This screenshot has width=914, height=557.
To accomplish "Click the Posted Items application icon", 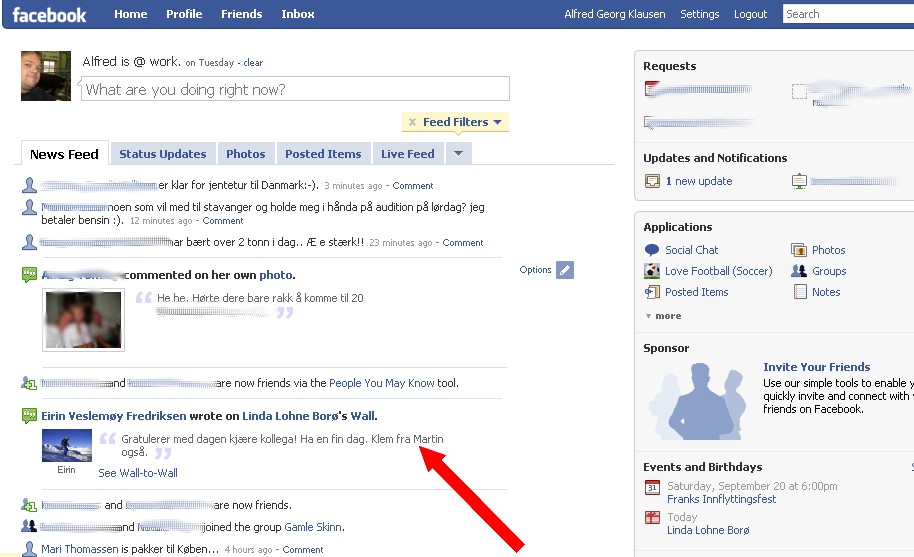I will click(x=652, y=292).
